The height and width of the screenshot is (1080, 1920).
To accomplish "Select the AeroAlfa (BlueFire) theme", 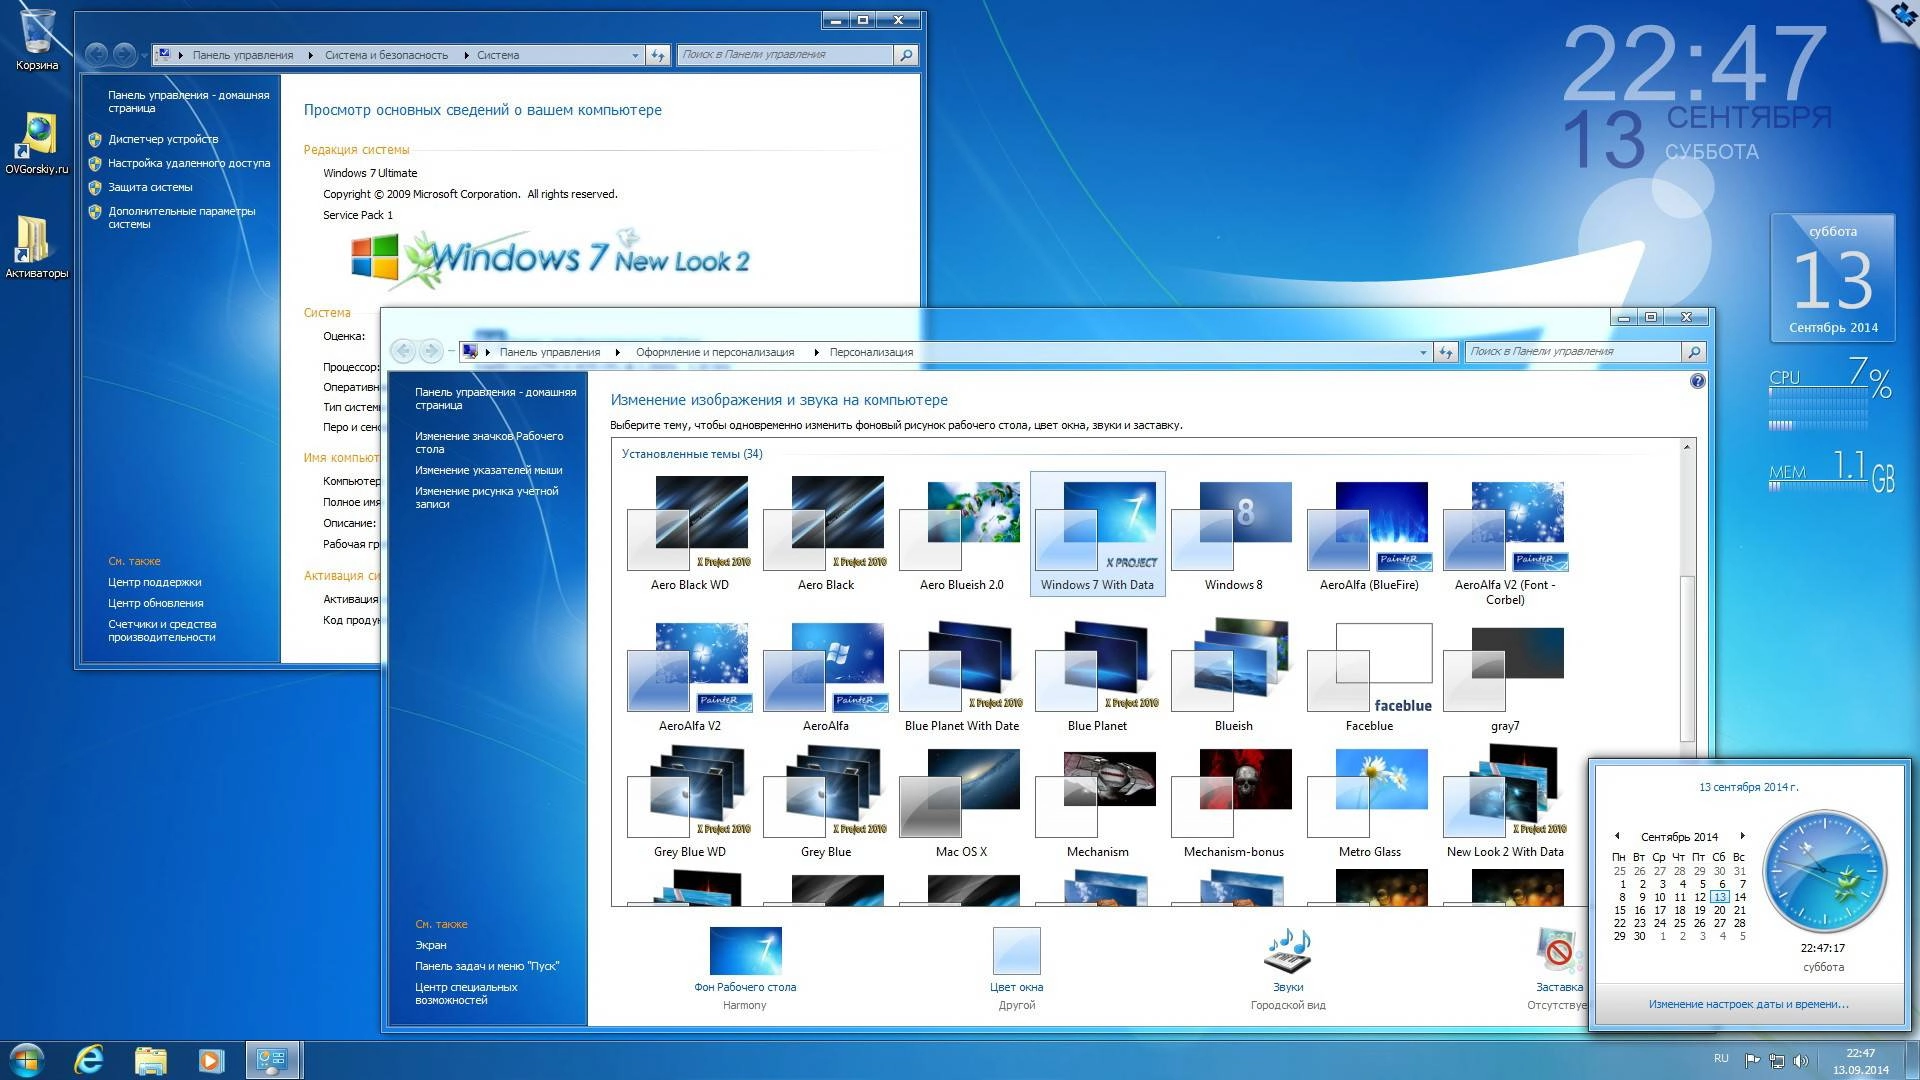I will click(1369, 534).
